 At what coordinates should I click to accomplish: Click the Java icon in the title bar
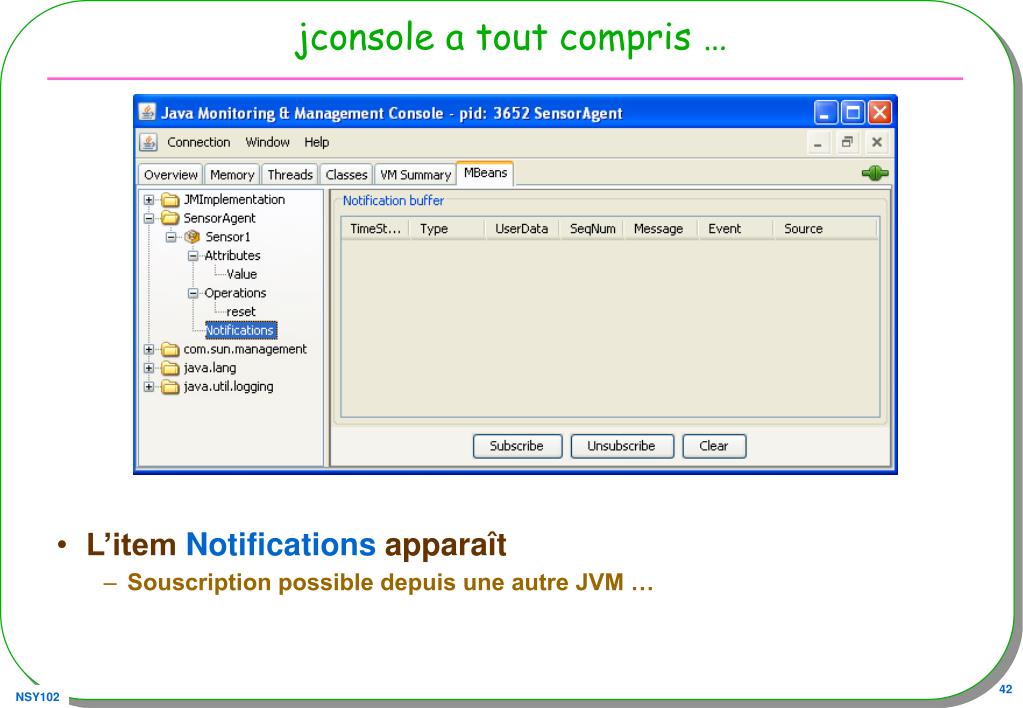point(147,113)
